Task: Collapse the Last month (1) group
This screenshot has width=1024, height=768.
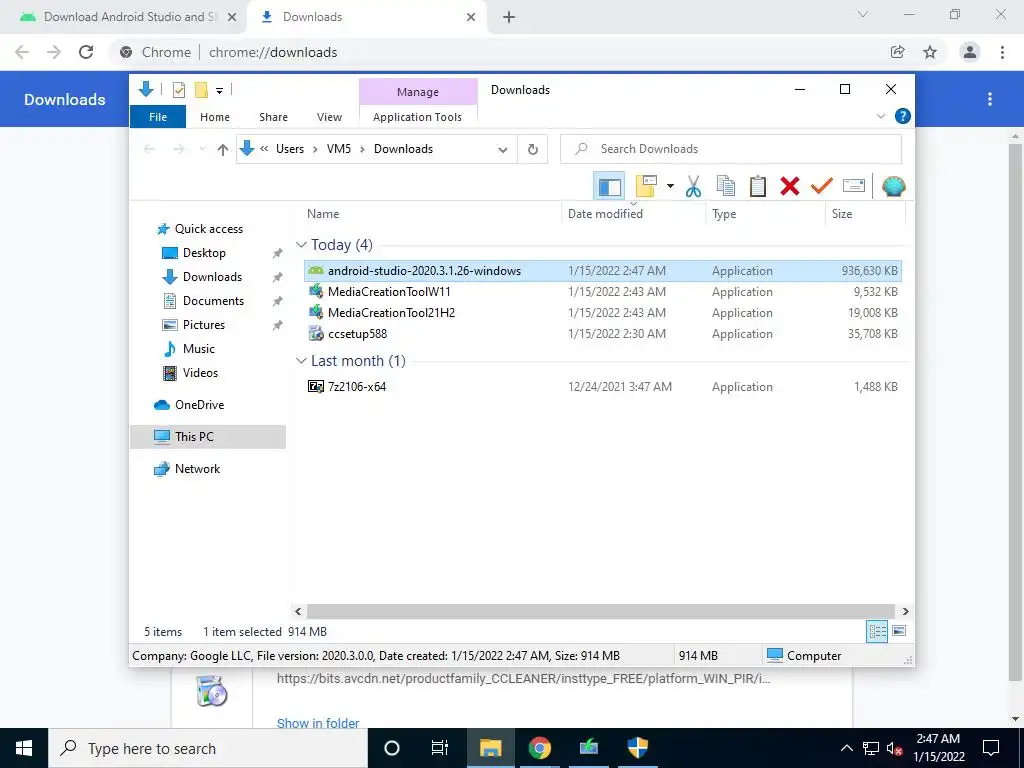Action: 301,361
